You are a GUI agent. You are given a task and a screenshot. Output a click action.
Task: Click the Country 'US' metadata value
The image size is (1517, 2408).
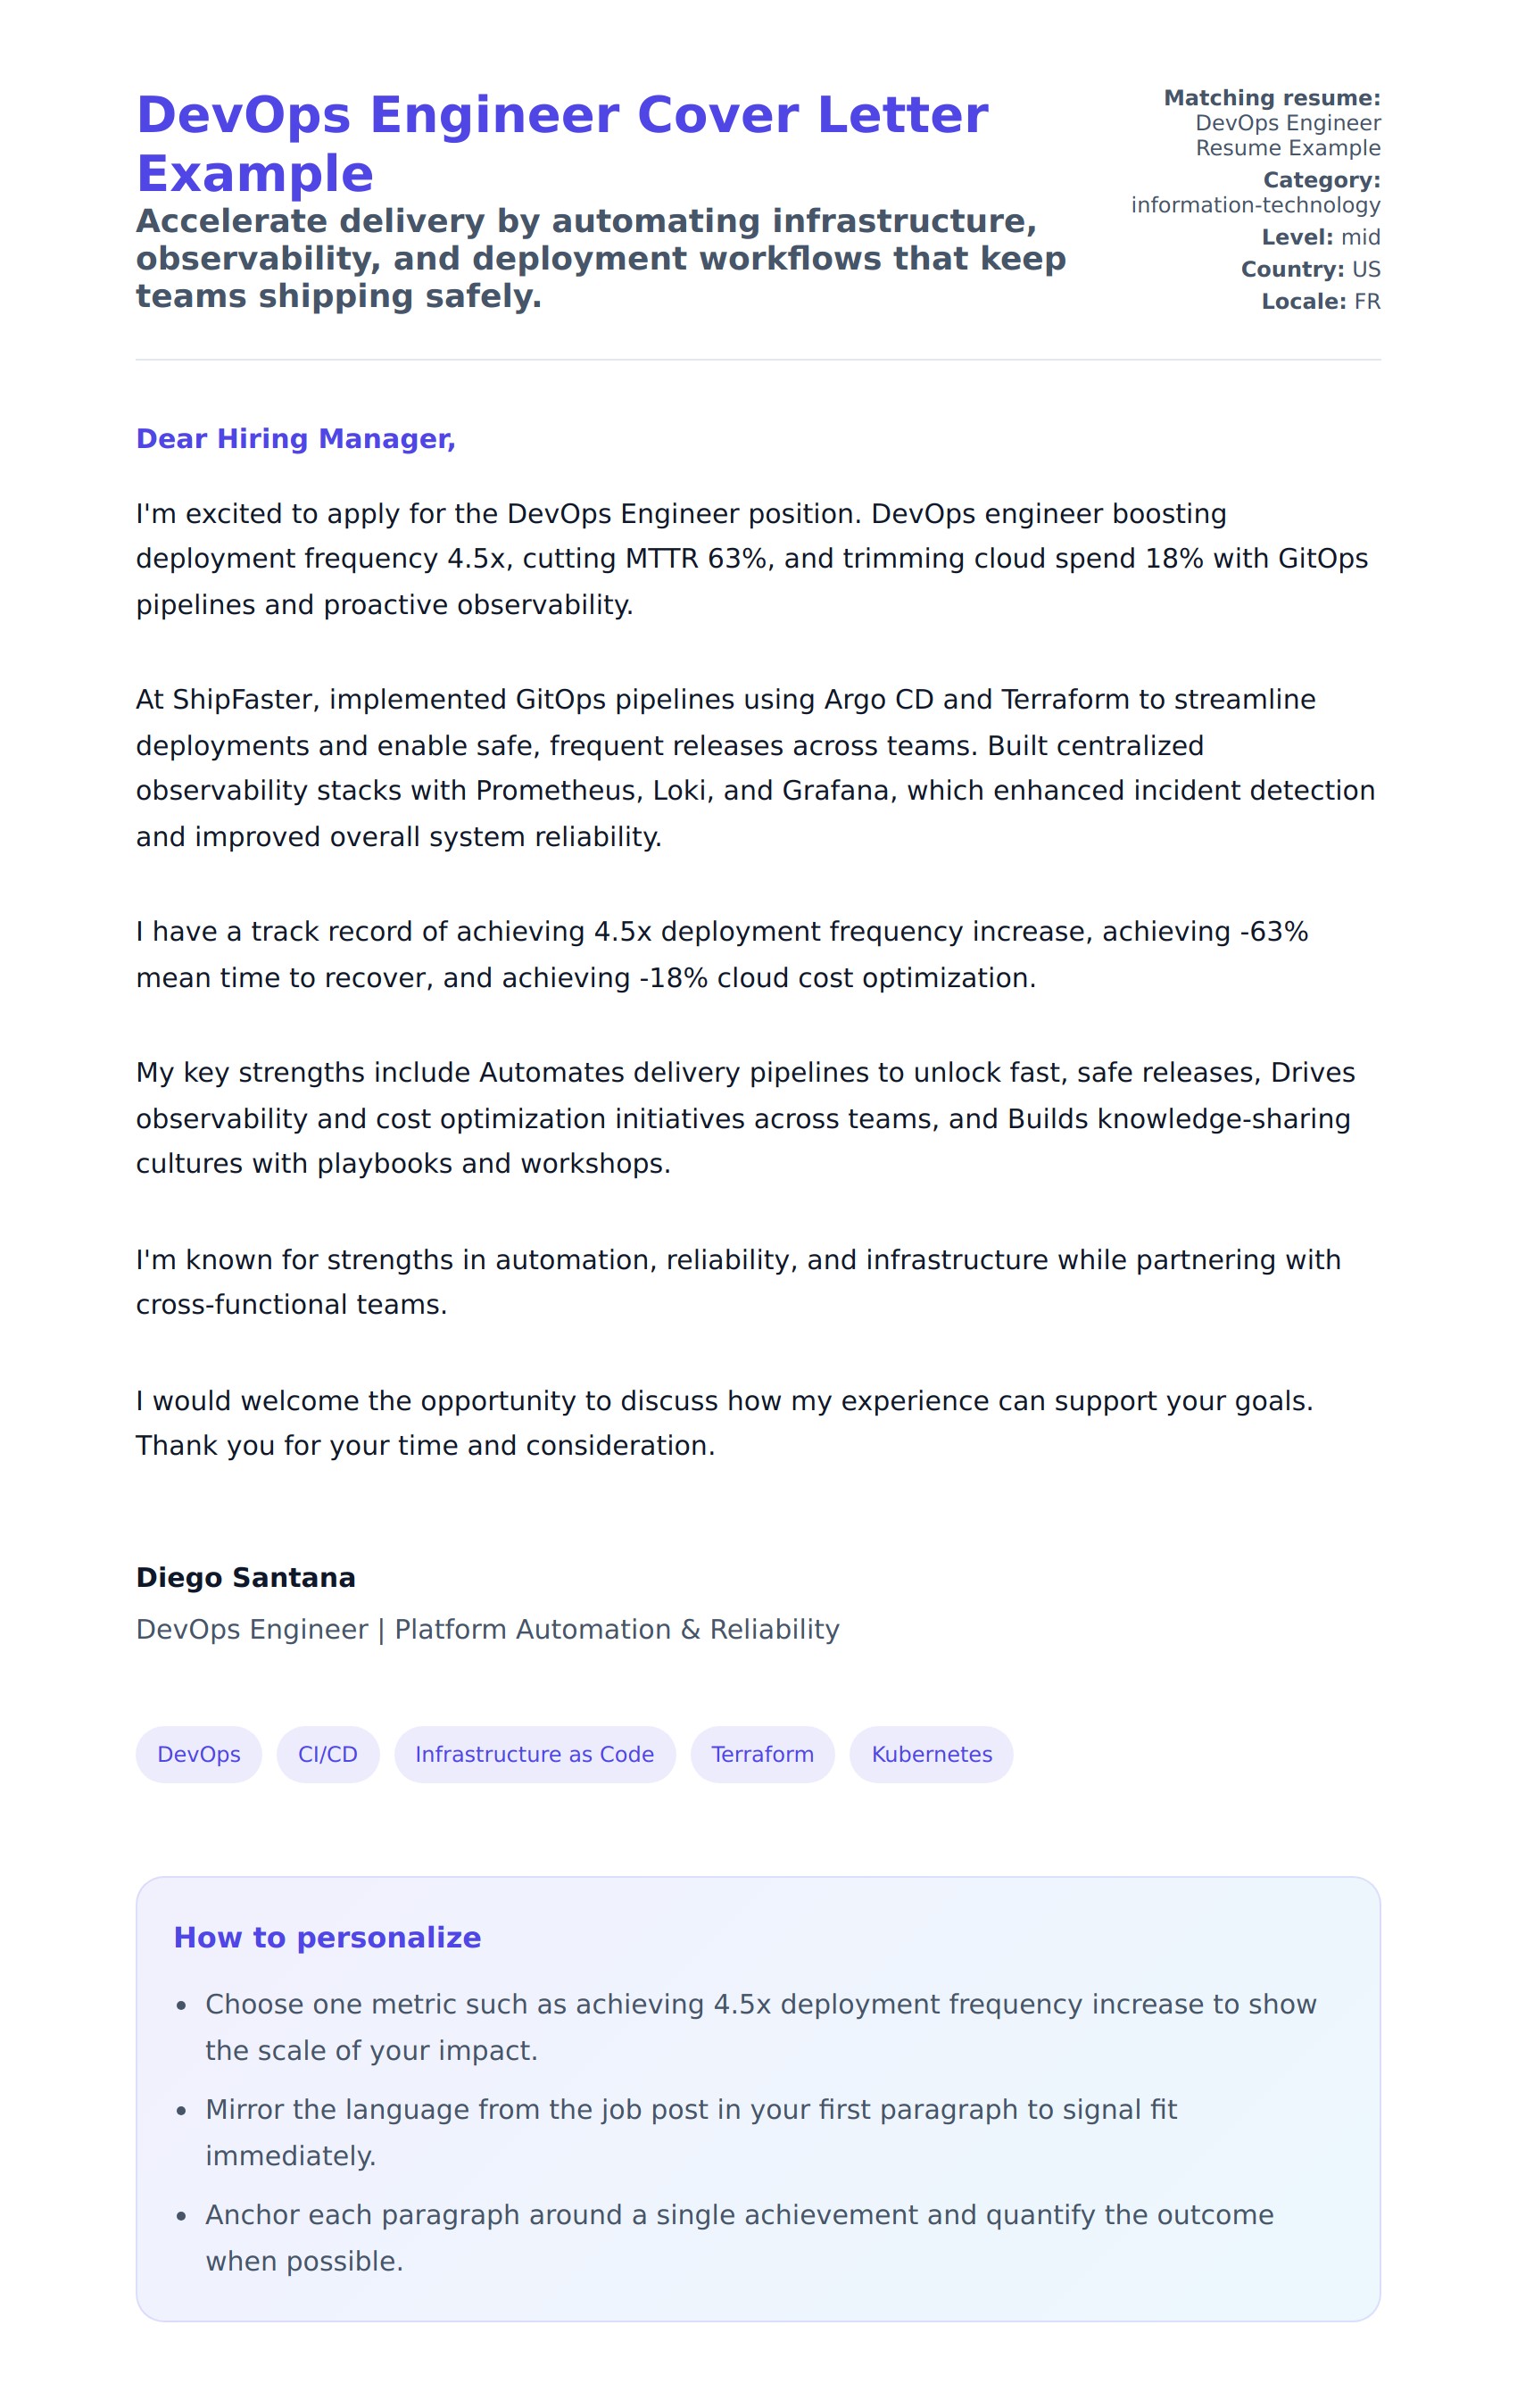(1365, 269)
